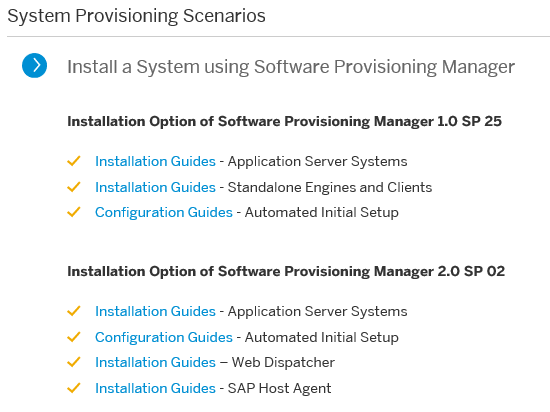Click 'Installation Option of Software Provisioning Manager 1.0 SP 25' heading
This screenshot has height=412, width=550.
(284, 121)
